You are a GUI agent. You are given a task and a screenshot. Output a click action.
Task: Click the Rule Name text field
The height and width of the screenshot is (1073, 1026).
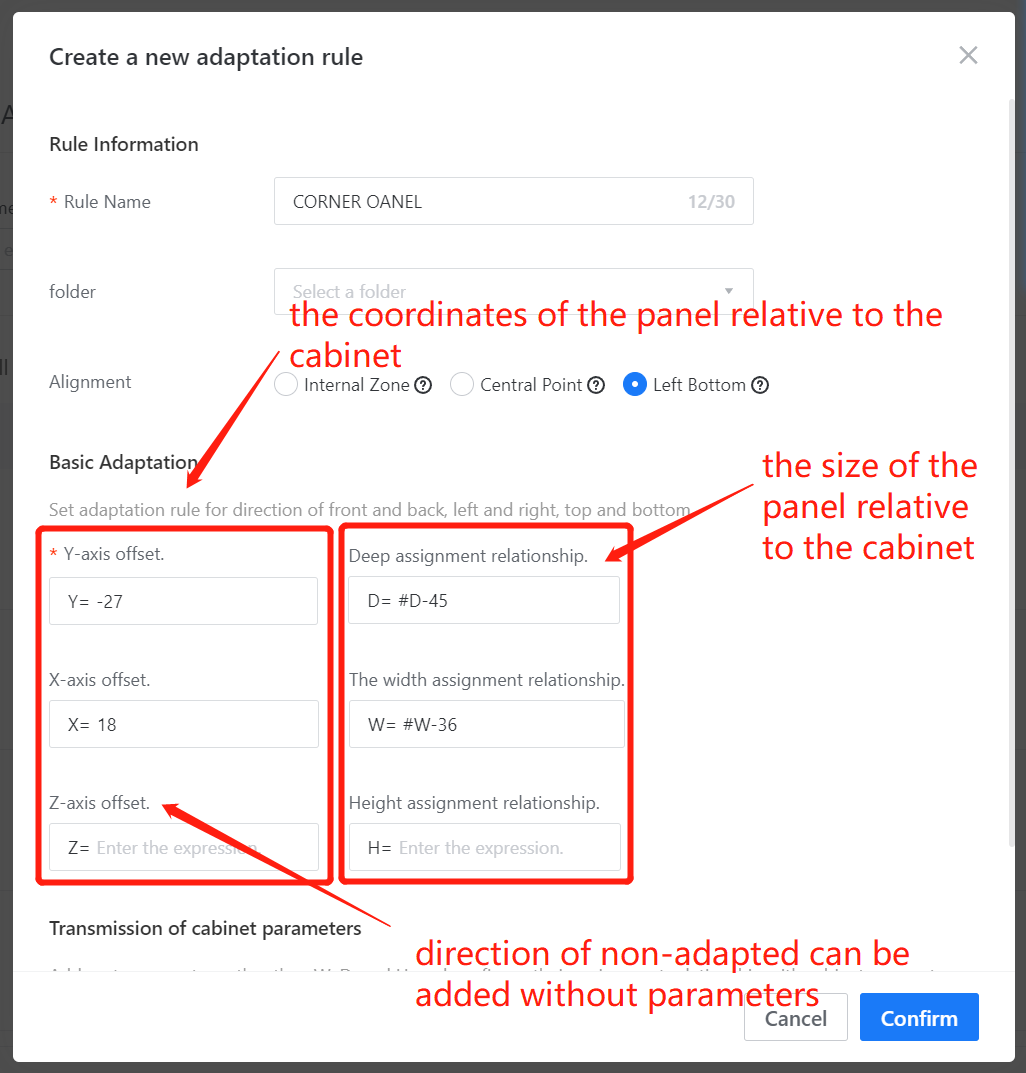point(480,202)
